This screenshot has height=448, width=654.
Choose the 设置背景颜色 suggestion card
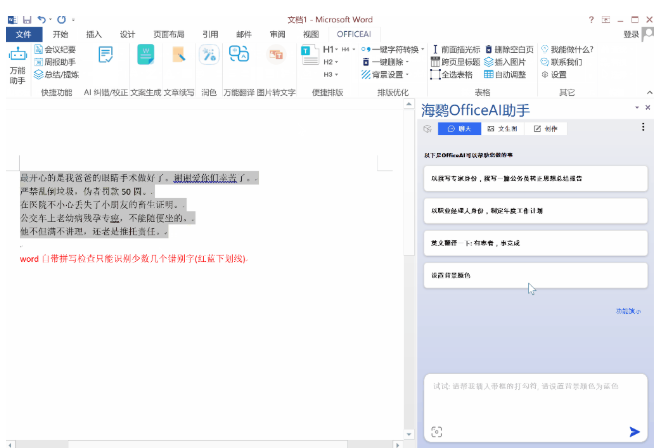click(x=536, y=275)
